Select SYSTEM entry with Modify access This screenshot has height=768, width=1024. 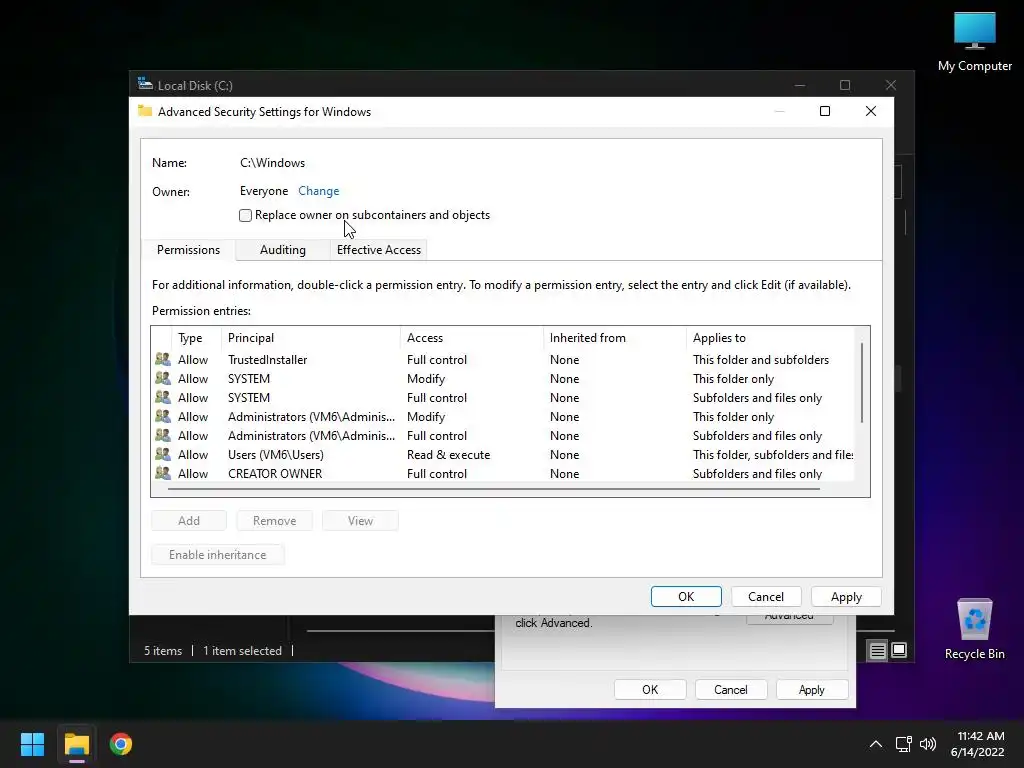point(503,378)
